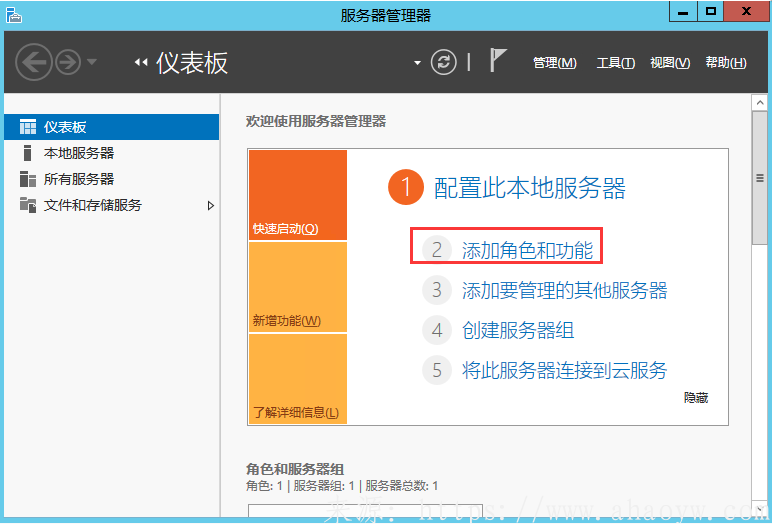Click the 本地服务器 icon in sidebar
772x524 pixels.
coord(27,153)
